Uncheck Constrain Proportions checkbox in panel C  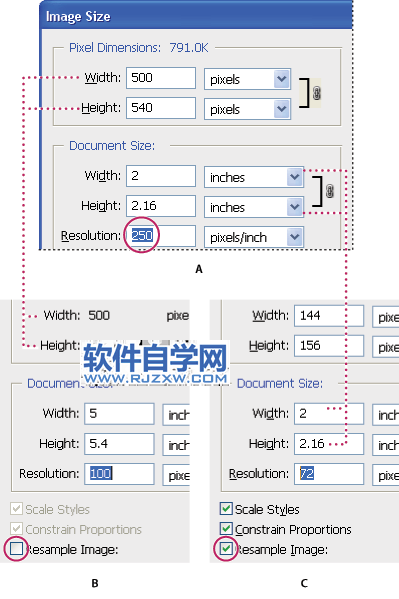[226, 529]
